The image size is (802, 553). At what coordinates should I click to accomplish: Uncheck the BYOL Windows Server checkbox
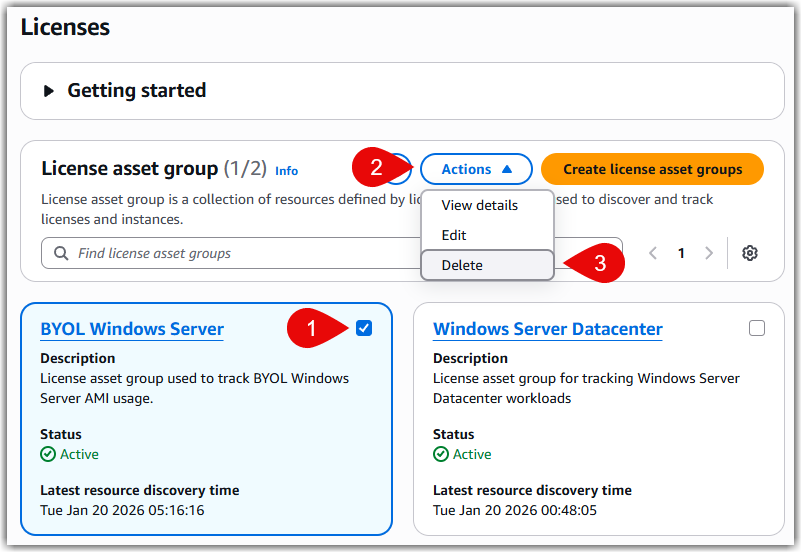click(364, 328)
